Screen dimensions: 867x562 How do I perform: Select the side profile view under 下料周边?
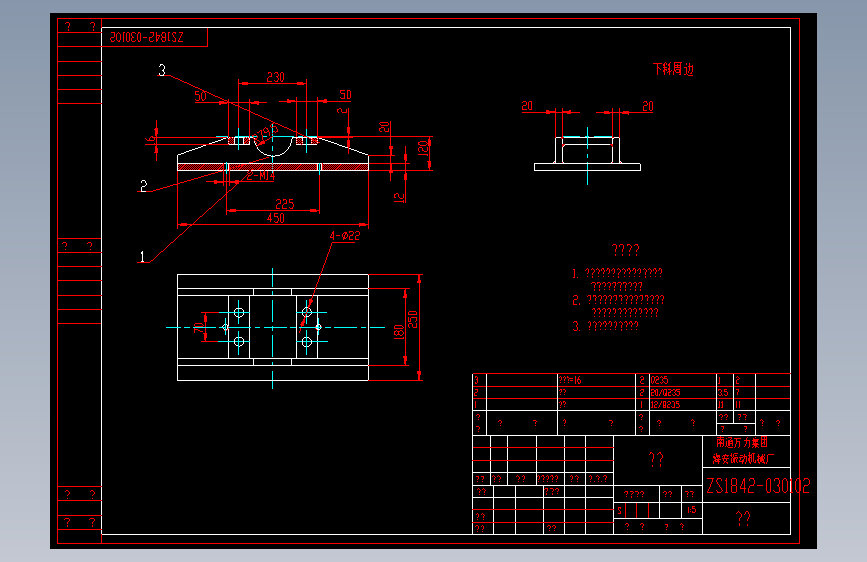pos(587,150)
